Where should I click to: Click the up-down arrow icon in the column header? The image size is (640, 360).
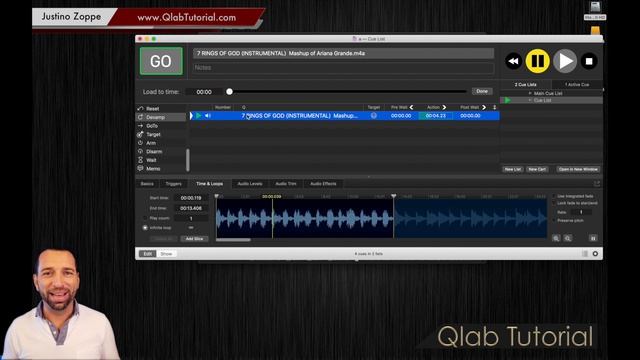click(494, 107)
